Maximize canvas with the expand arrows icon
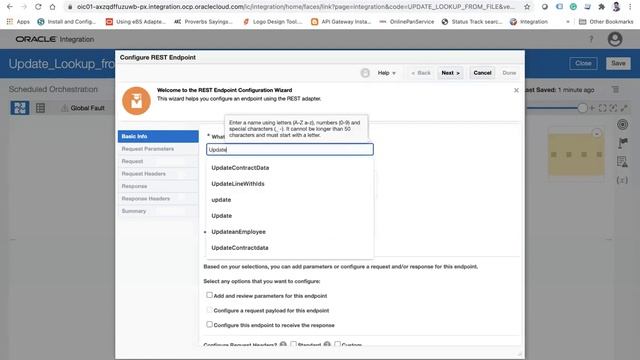Screen dimensions: 640x360 coord(624,108)
